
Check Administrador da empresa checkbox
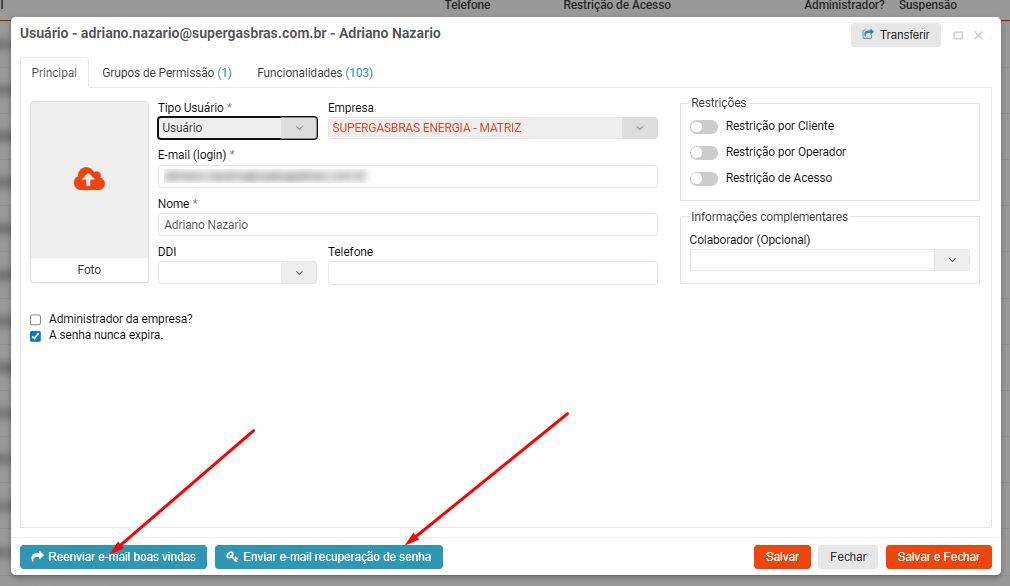pos(36,319)
